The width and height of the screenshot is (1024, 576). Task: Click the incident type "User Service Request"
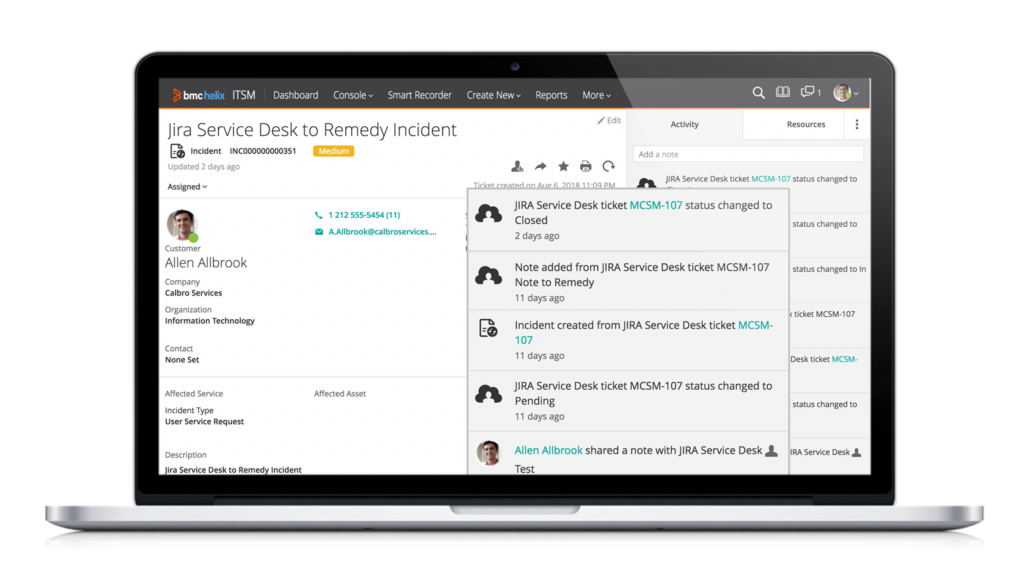[204, 422]
